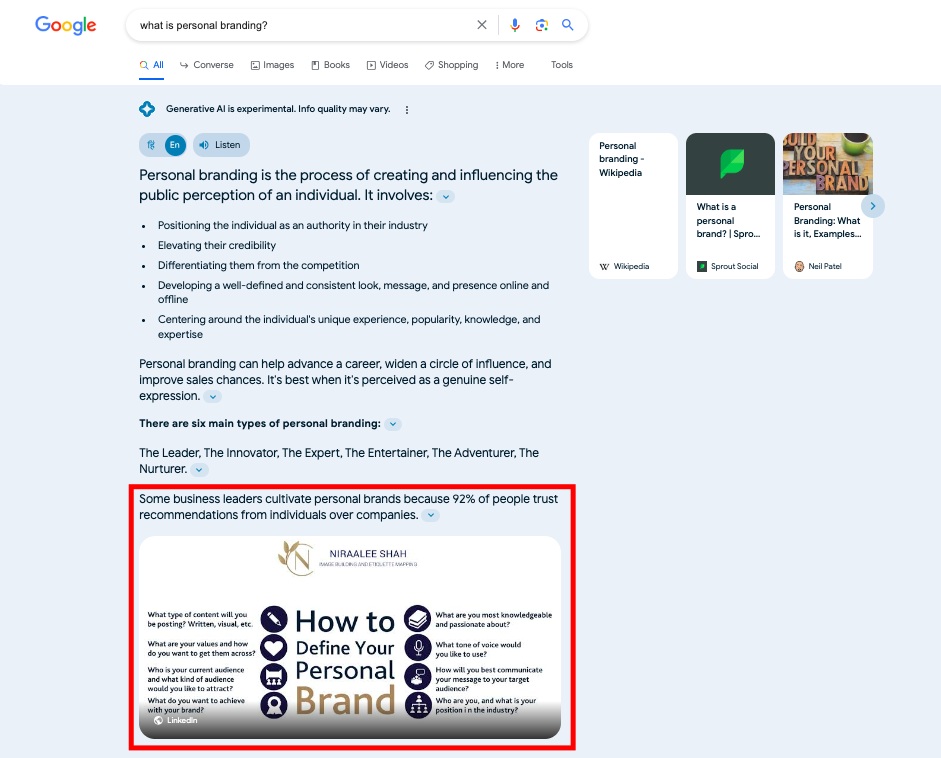Open the More search filters menu

click(x=509, y=65)
